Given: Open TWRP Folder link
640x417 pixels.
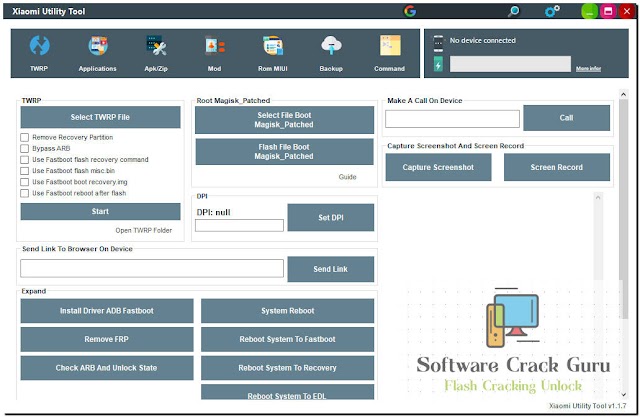Looking at the screenshot, I should click(x=144, y=231).
